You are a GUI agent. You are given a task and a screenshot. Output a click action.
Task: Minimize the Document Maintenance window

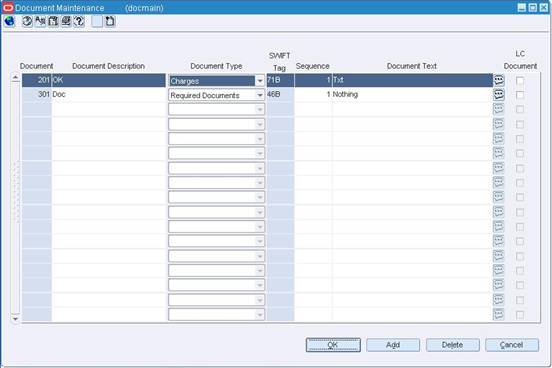[522, 7]
